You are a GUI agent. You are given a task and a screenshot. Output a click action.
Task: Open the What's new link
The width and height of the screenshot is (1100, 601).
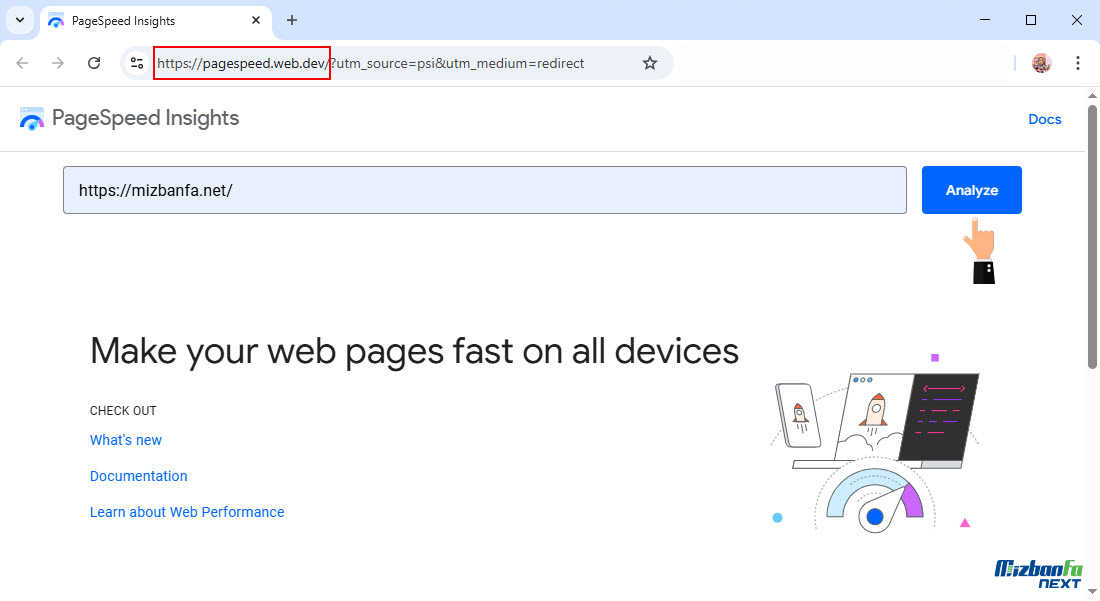pyautogui.click(x=126, y=440)
